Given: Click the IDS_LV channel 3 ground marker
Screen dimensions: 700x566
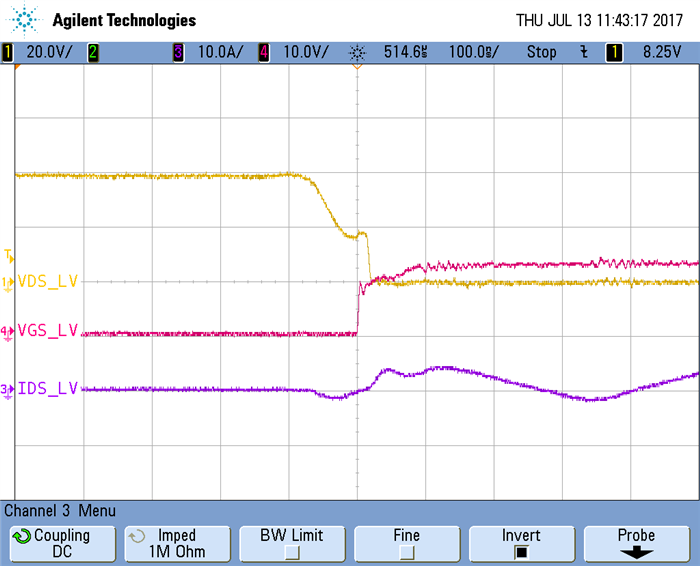Looking at the screenshot, I should (x=7, y=389).
